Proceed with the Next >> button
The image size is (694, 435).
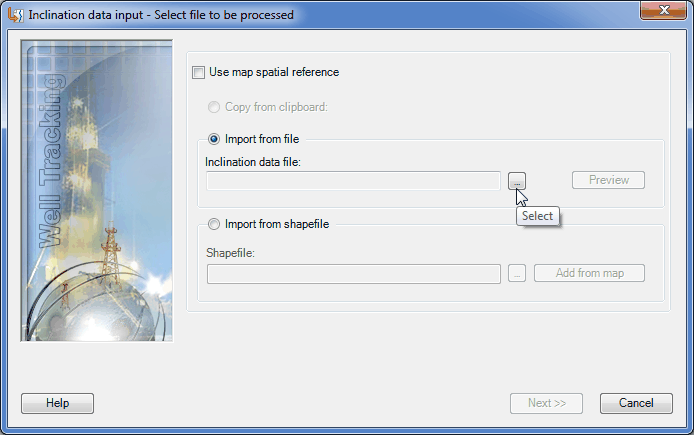546,403
